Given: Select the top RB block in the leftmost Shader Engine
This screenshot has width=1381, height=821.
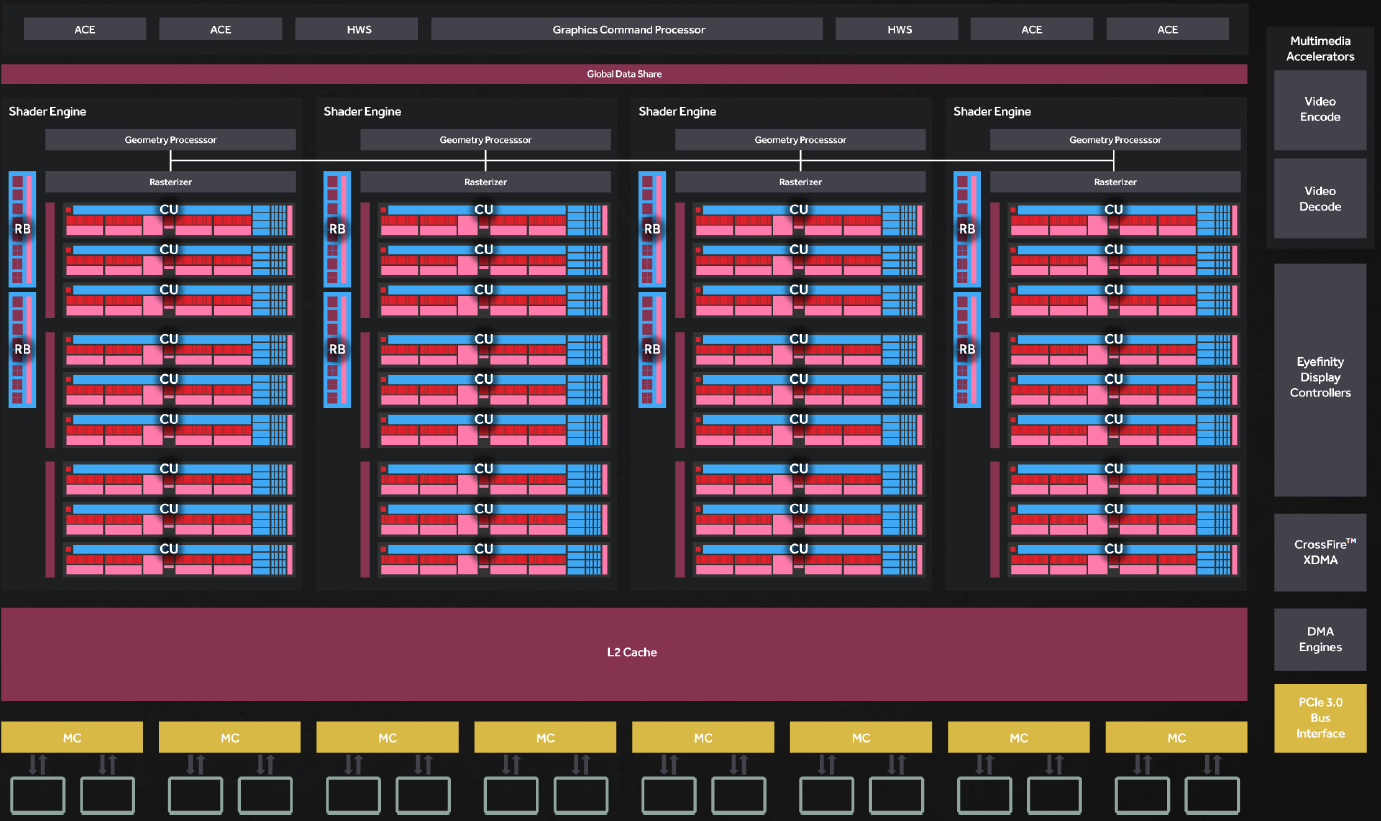Looking at the screenshot, I should (x=22, y=229).
